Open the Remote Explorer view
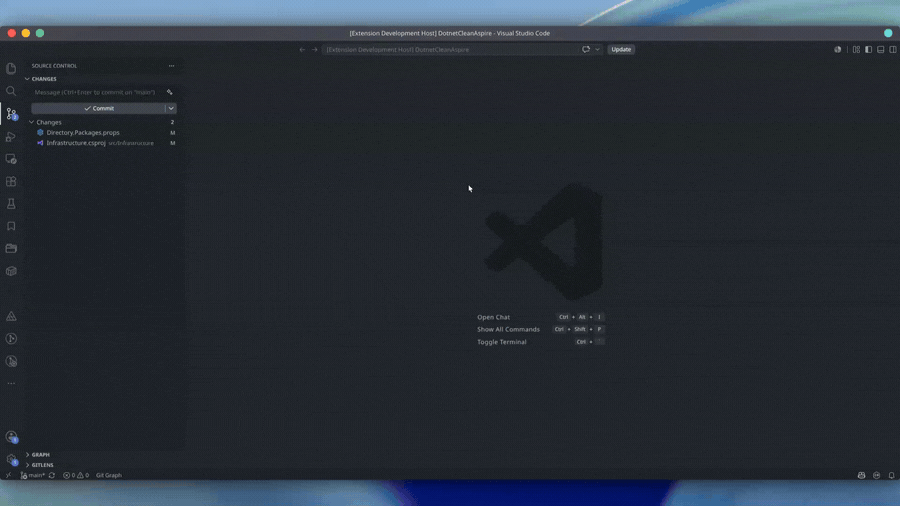 click(x=11, y=159)
